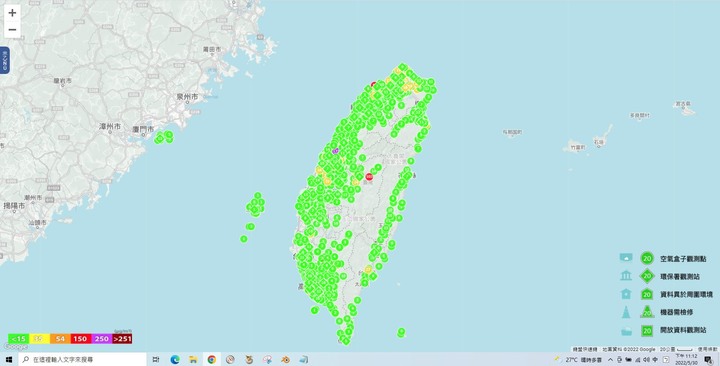Click the 開放資料觀測站 legend label
Screen dimensions: 720x366
(x=683, y=330)
